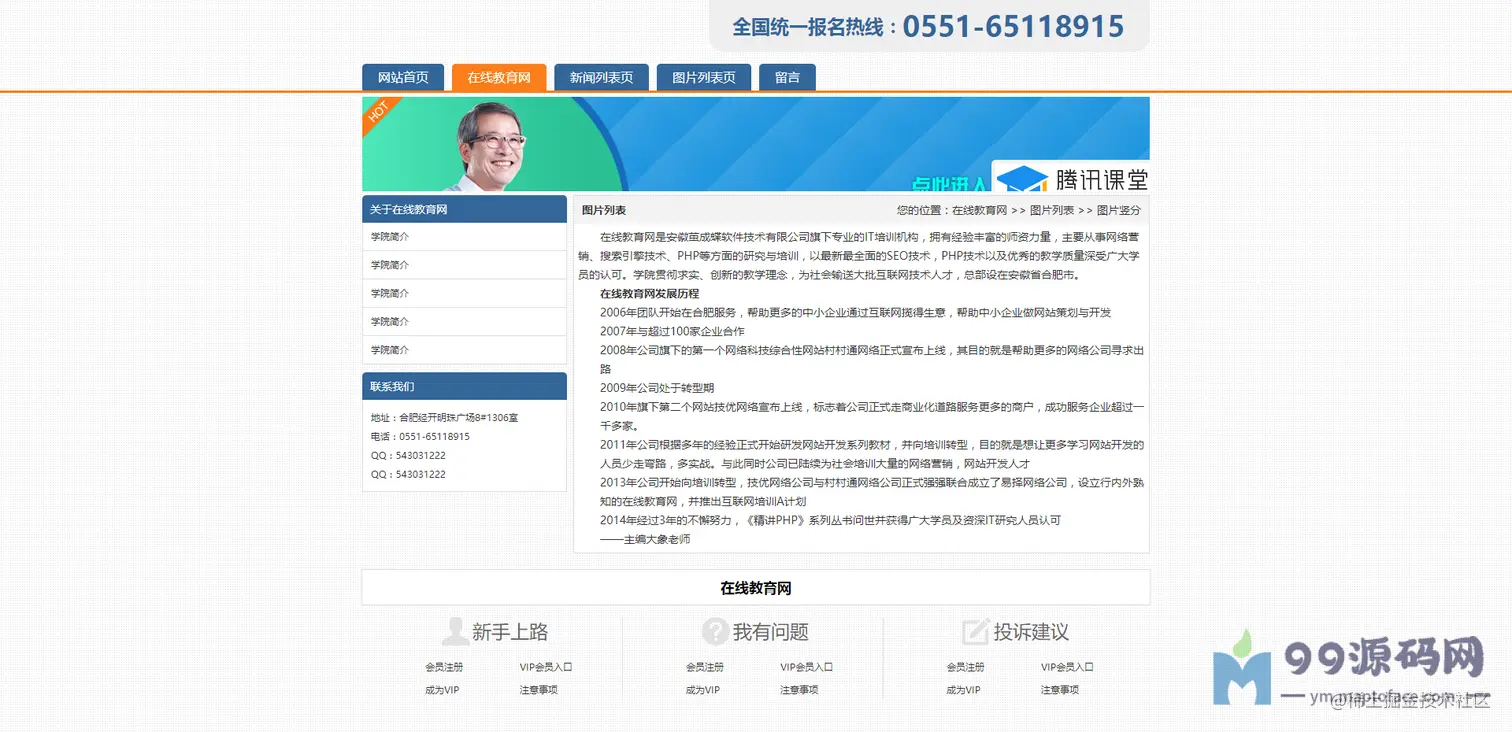Open VIP会员入口 under 投诉建议
1512x732 pixels.
click(1068, 667)
